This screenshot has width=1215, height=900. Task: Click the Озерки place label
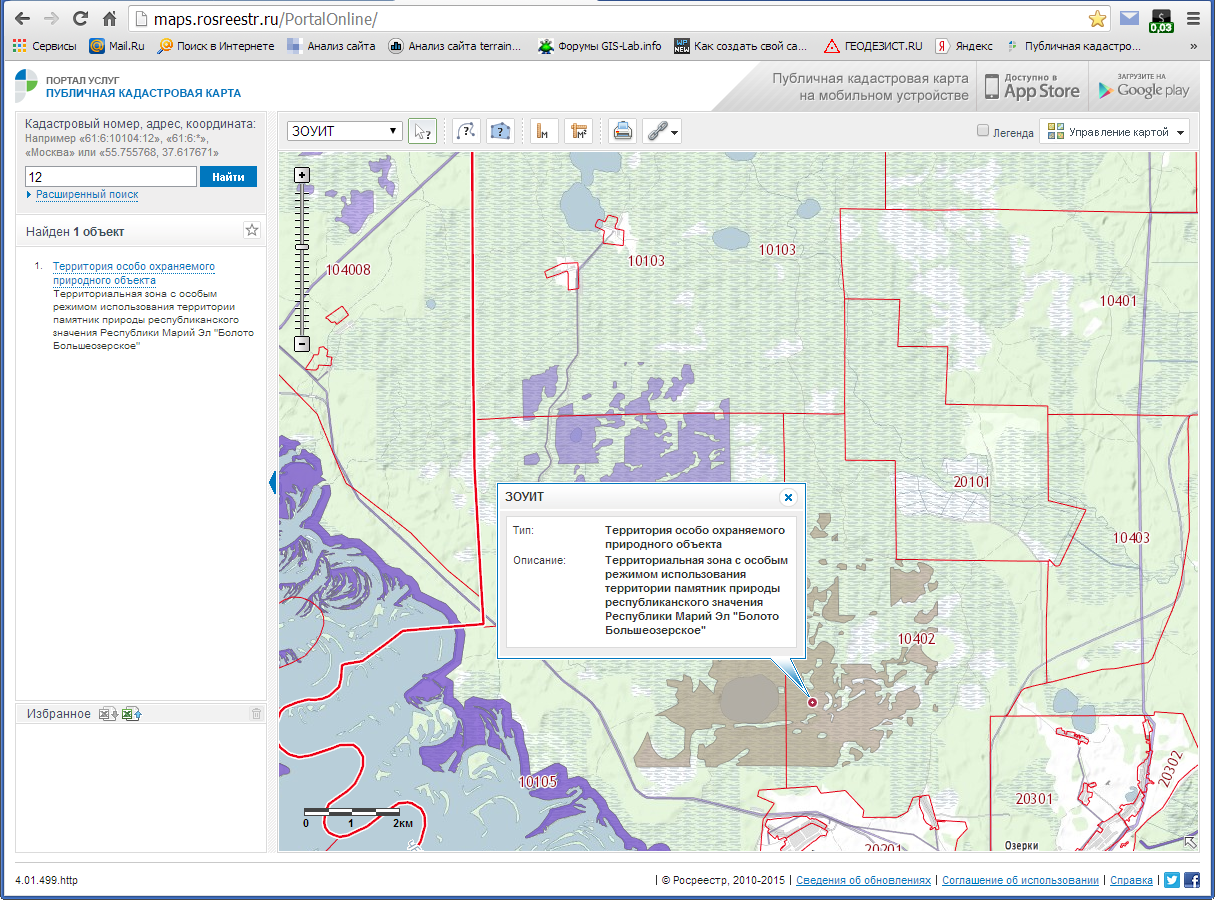(1021, 845)
